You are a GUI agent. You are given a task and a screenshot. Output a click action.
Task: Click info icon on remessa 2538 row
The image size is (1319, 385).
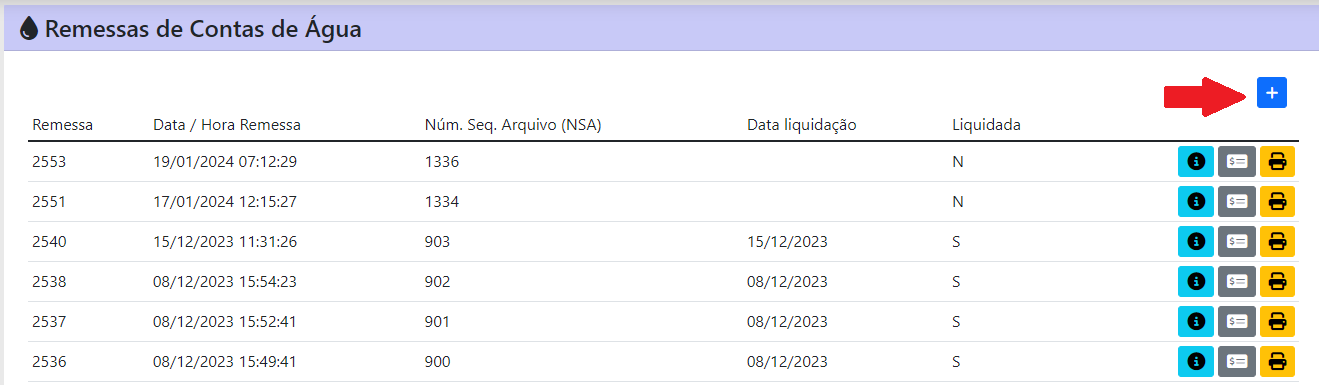coord(1195,281)
